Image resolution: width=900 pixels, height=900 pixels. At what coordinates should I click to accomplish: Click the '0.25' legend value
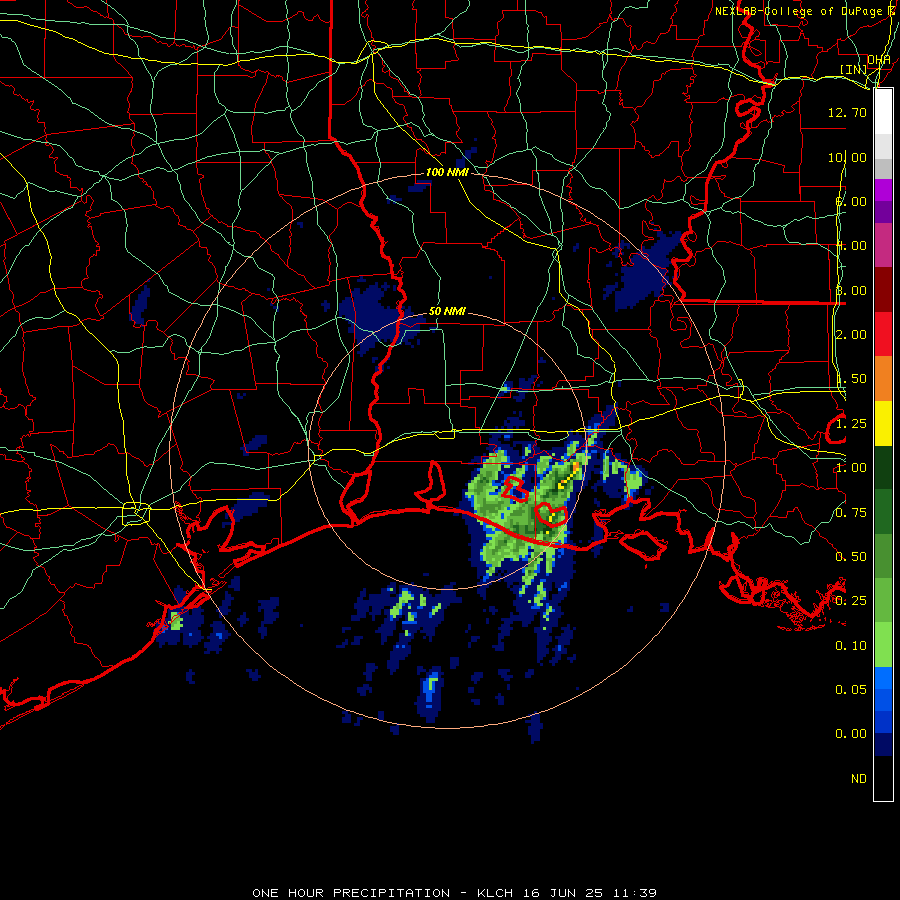(851, 601)
